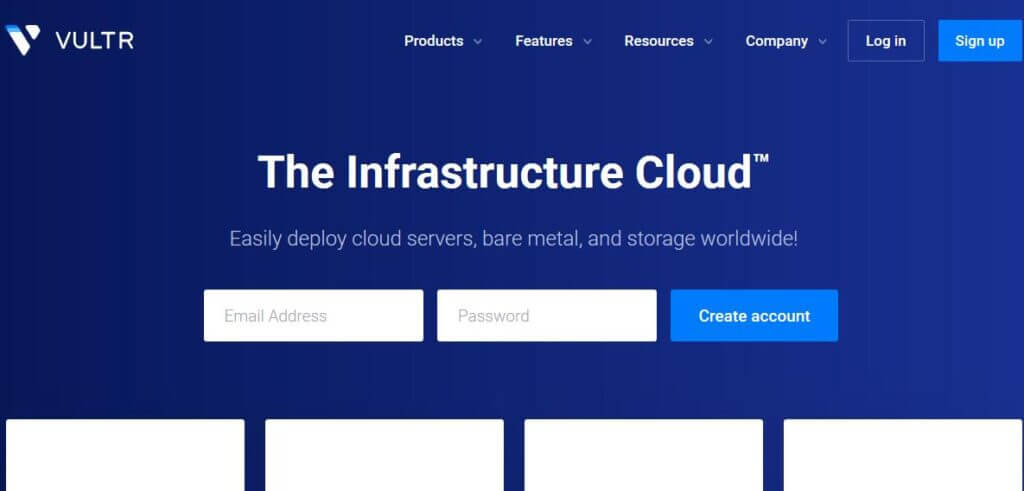The image size is (1024, 491).
Task: Select the first white card at the bottom
Action: (125, 455)
